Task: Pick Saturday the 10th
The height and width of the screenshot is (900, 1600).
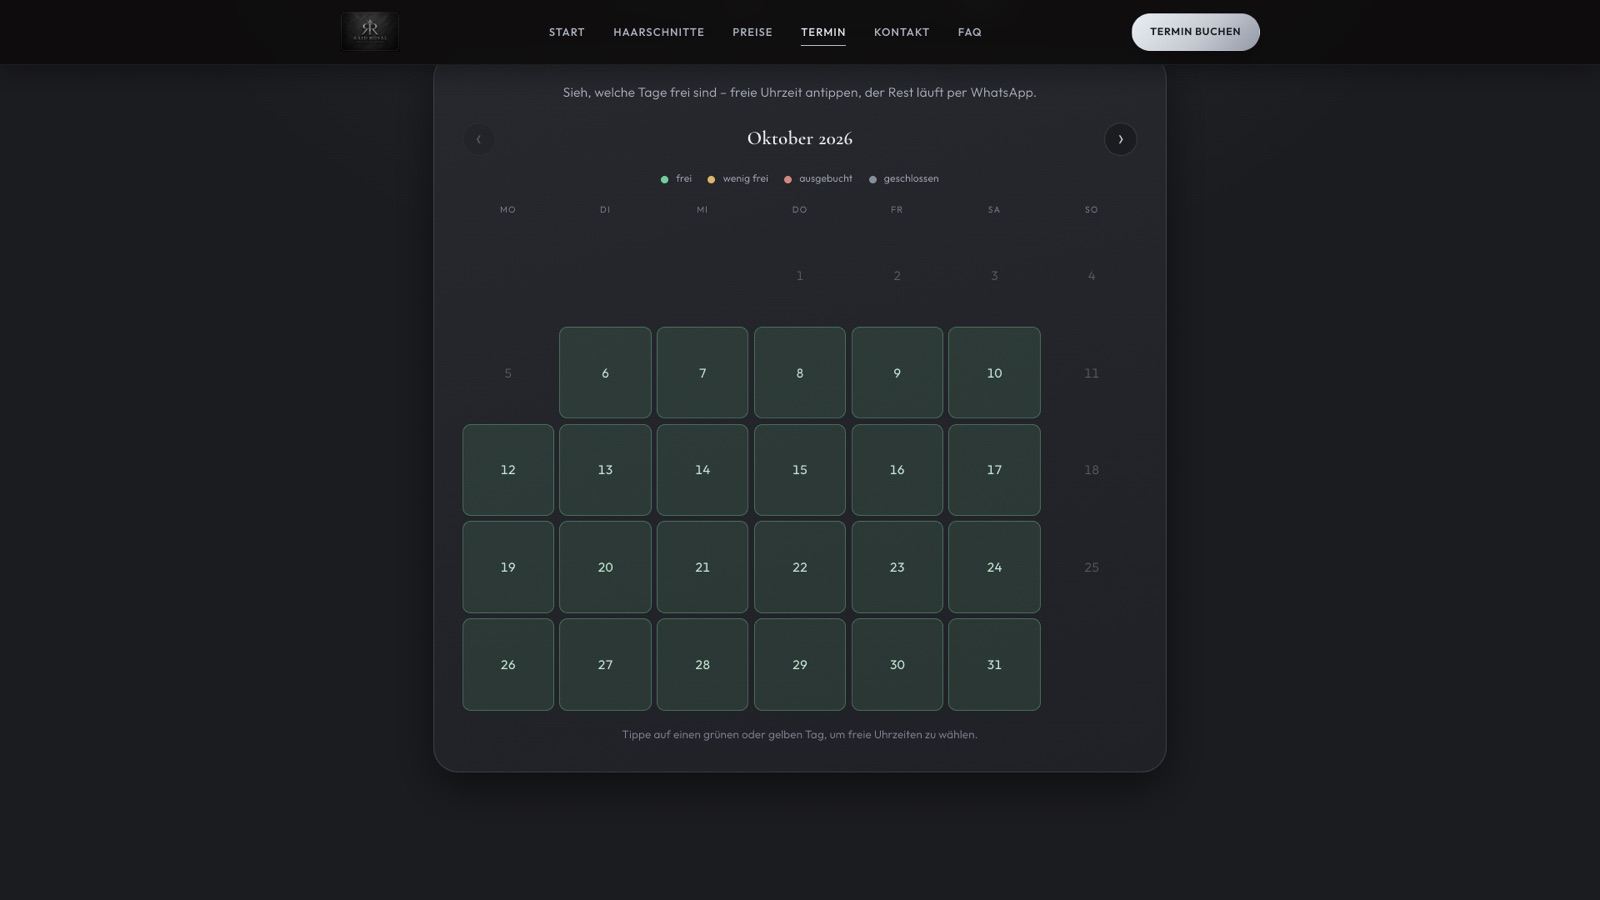Action: (x=994, y=373)
